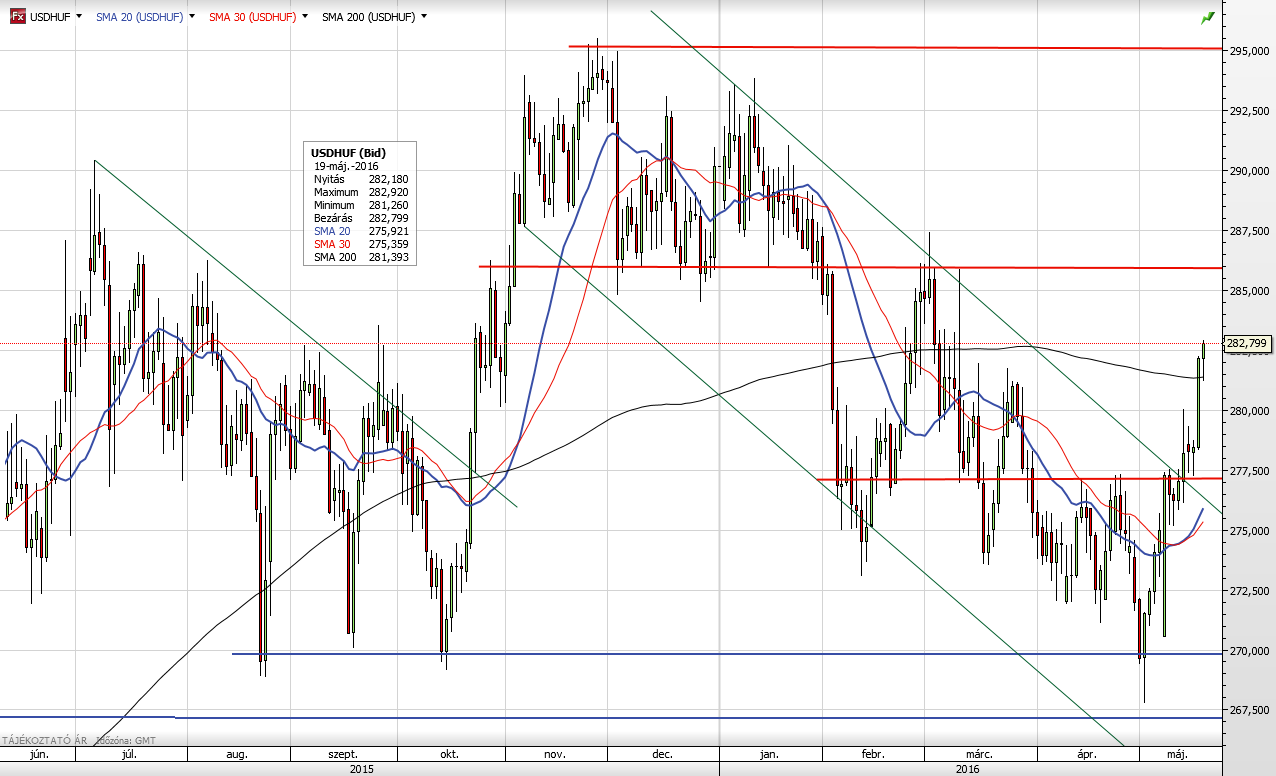Click the 'jan.' month label on time axis
Viewport: 1276px width, 776px height.
coord(770,754)
